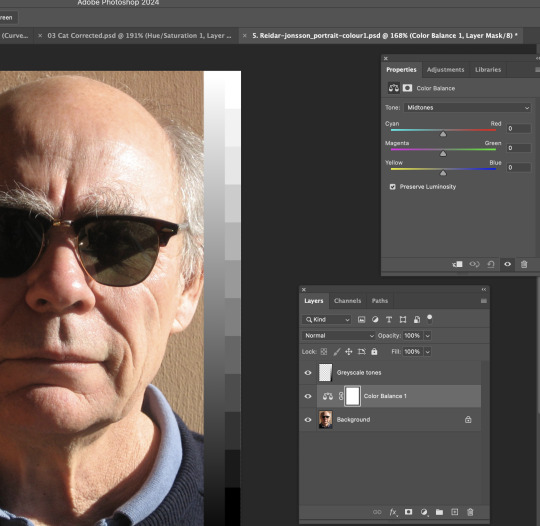The height and width of the screenshot is (526, 540).
Task: Lock image pixels brush icon
Action: [336, 352]
